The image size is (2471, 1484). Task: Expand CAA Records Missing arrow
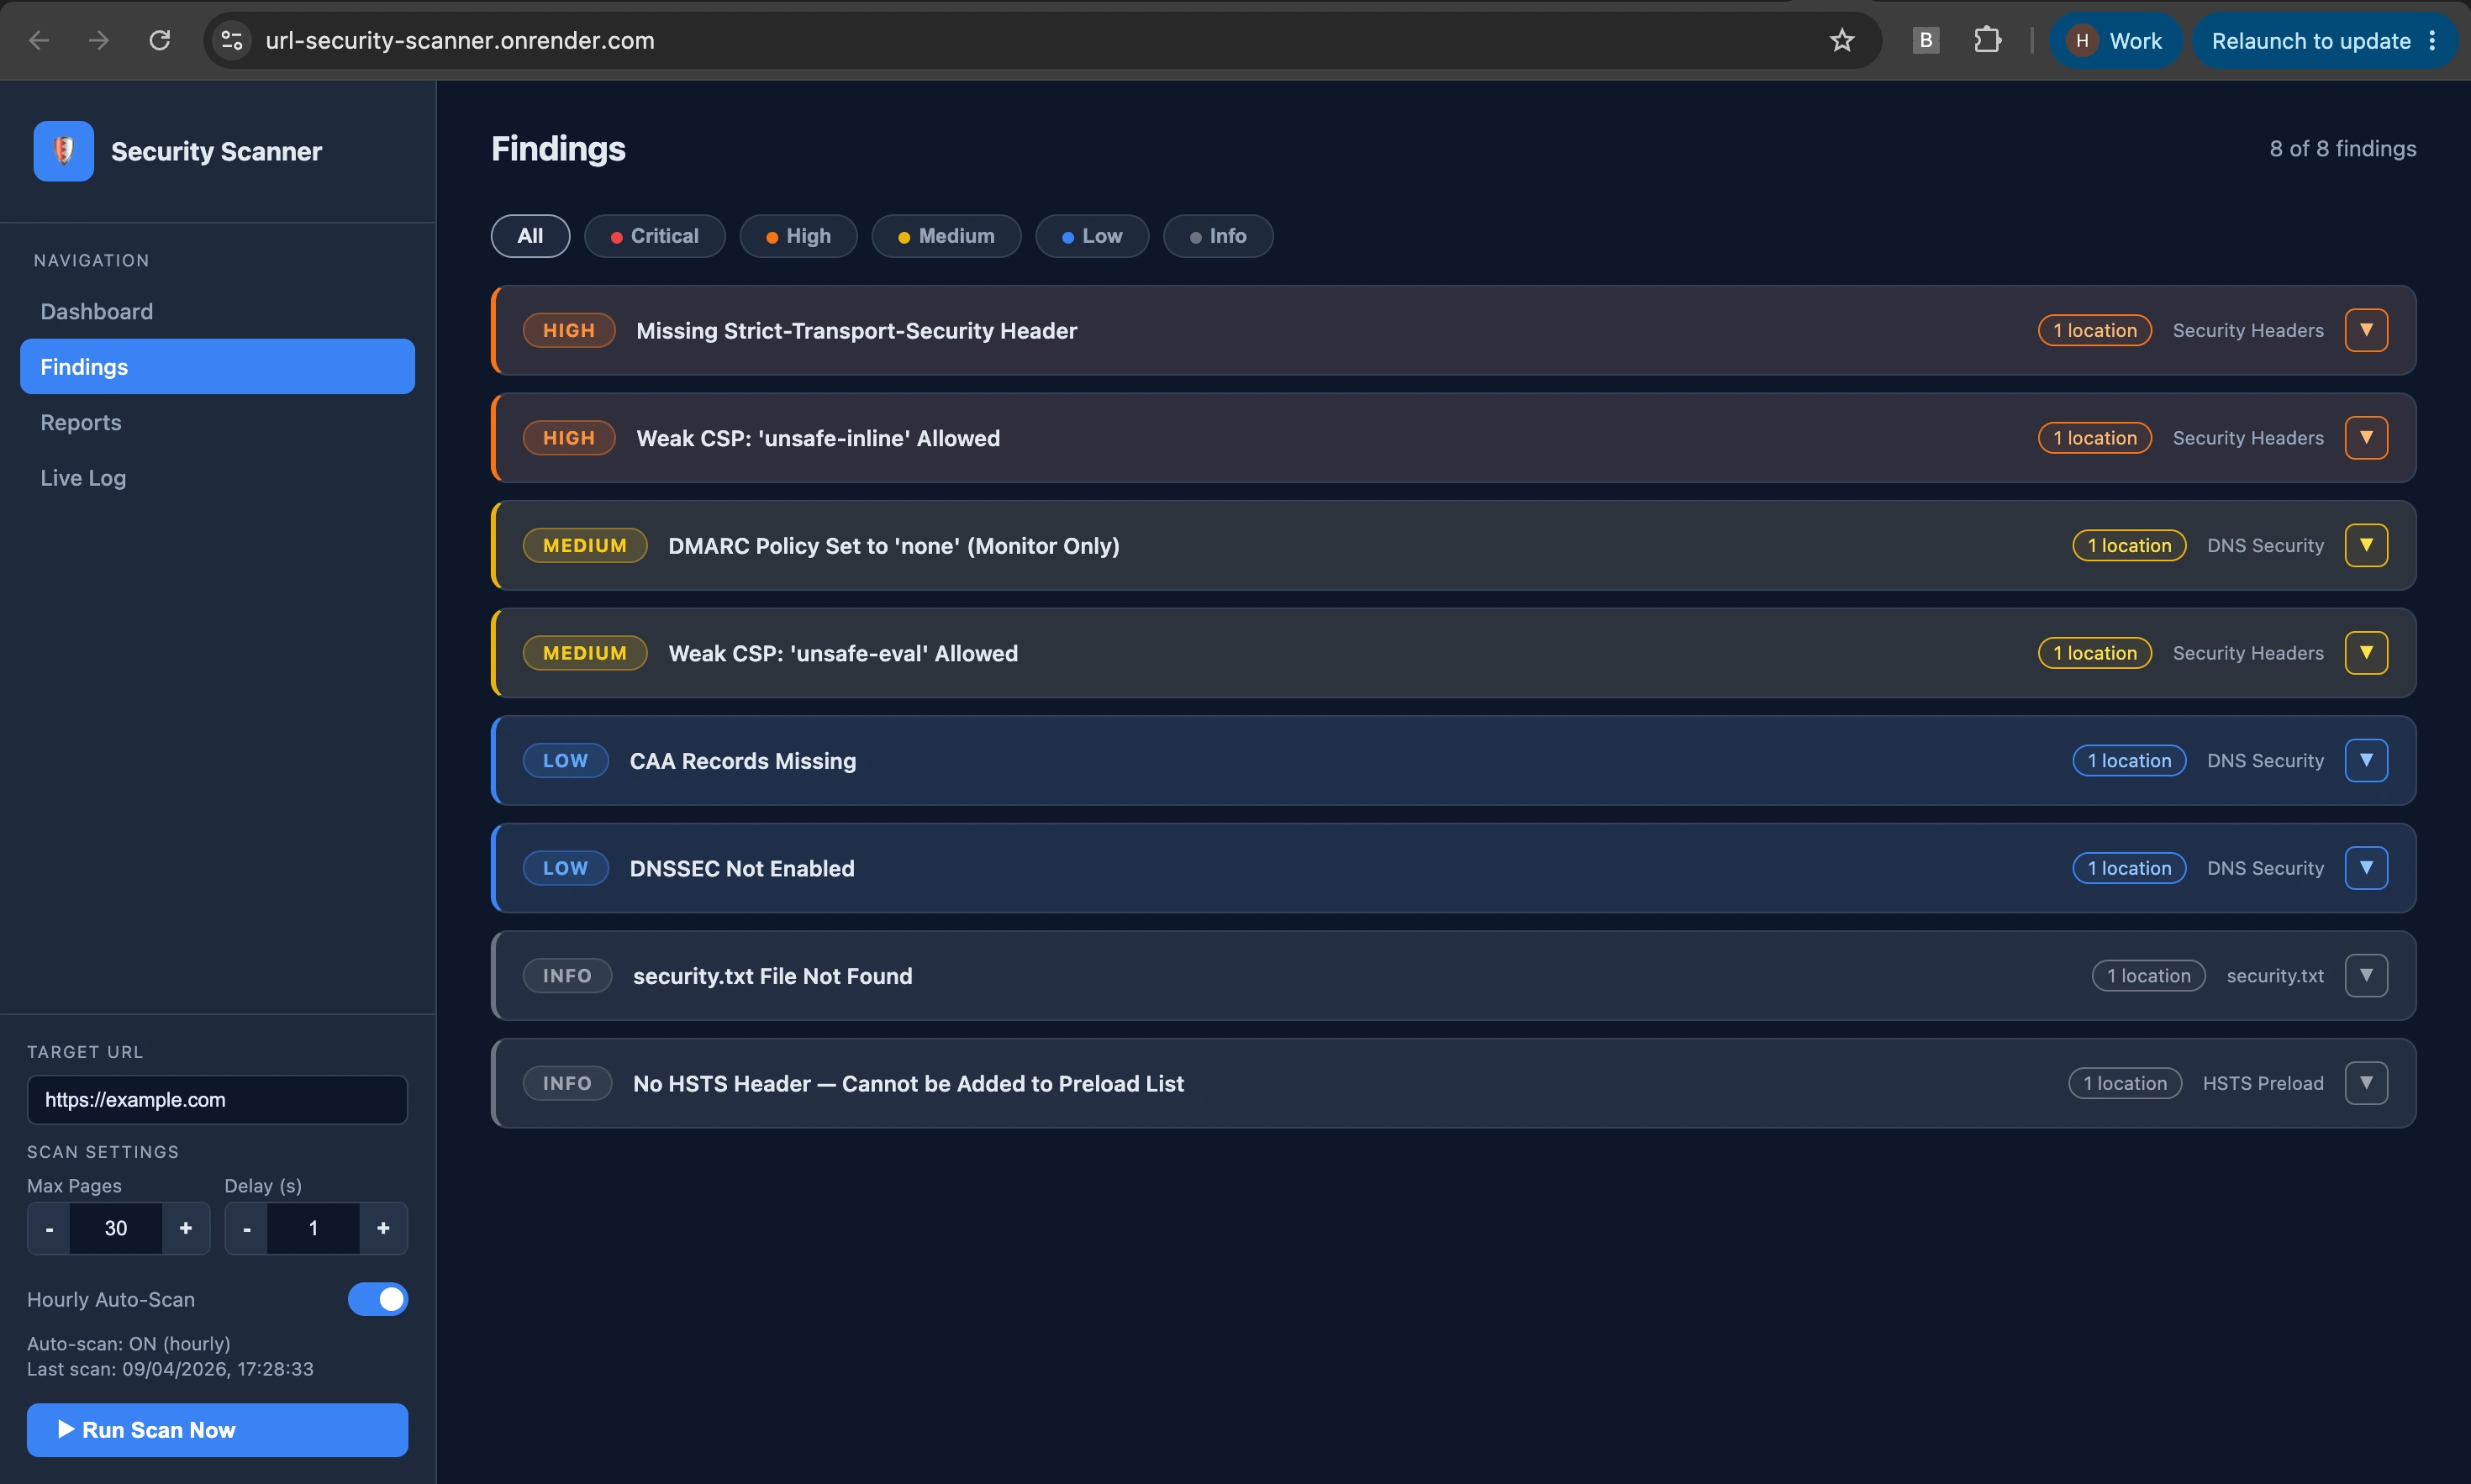click(x=2366, y=760)
